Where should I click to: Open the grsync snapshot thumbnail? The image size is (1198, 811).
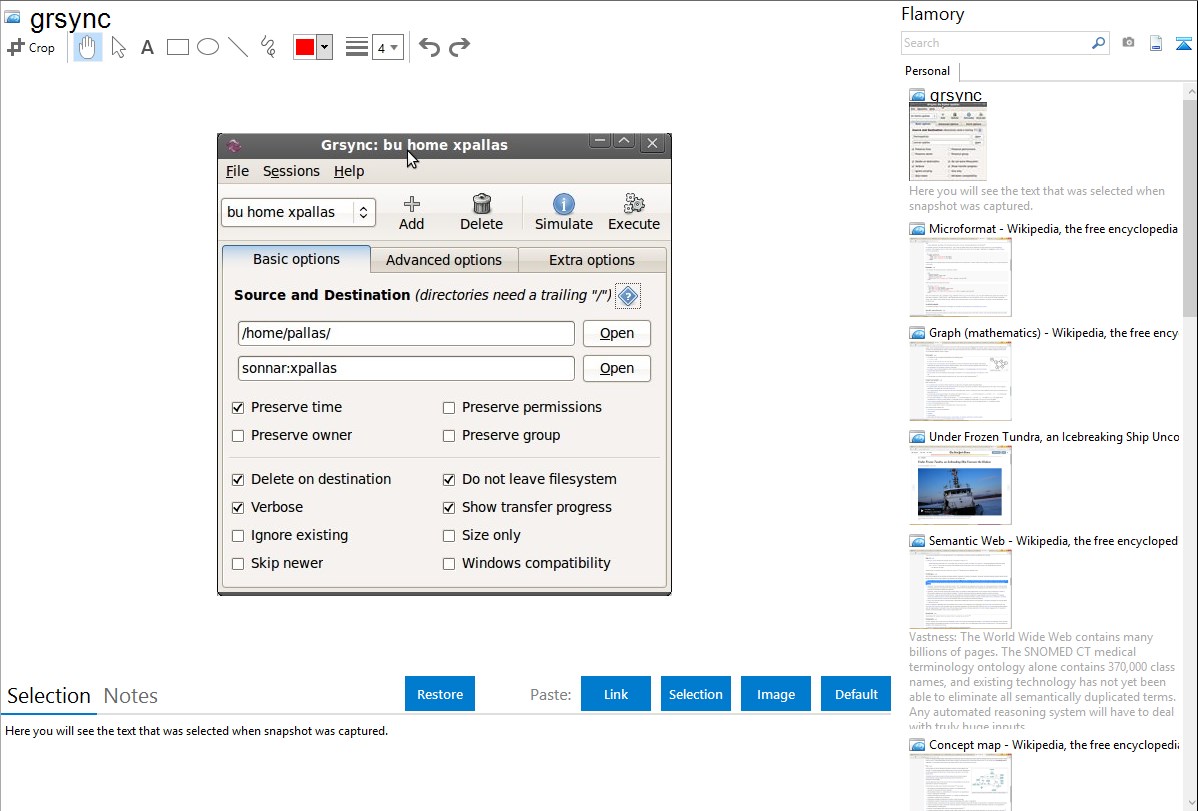[x=947, y=142]
